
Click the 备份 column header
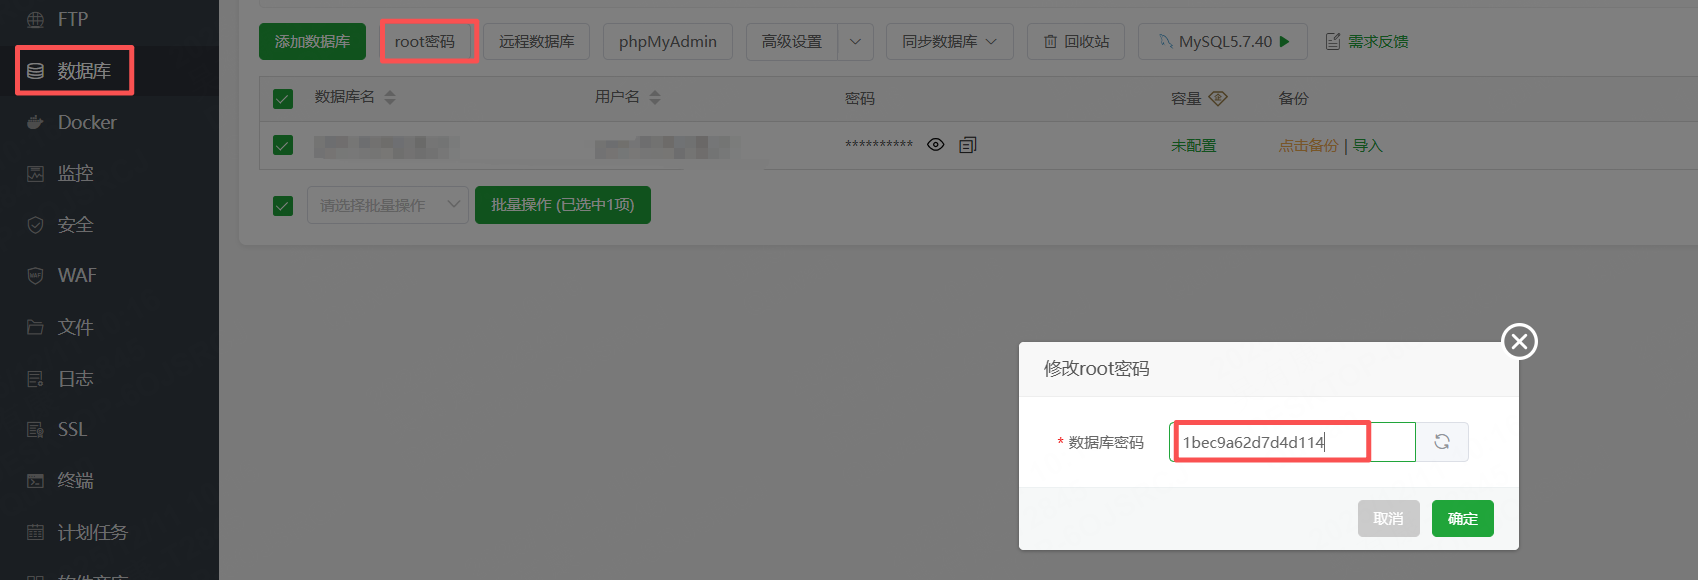pyautogui.click(x=1293, y=98)
